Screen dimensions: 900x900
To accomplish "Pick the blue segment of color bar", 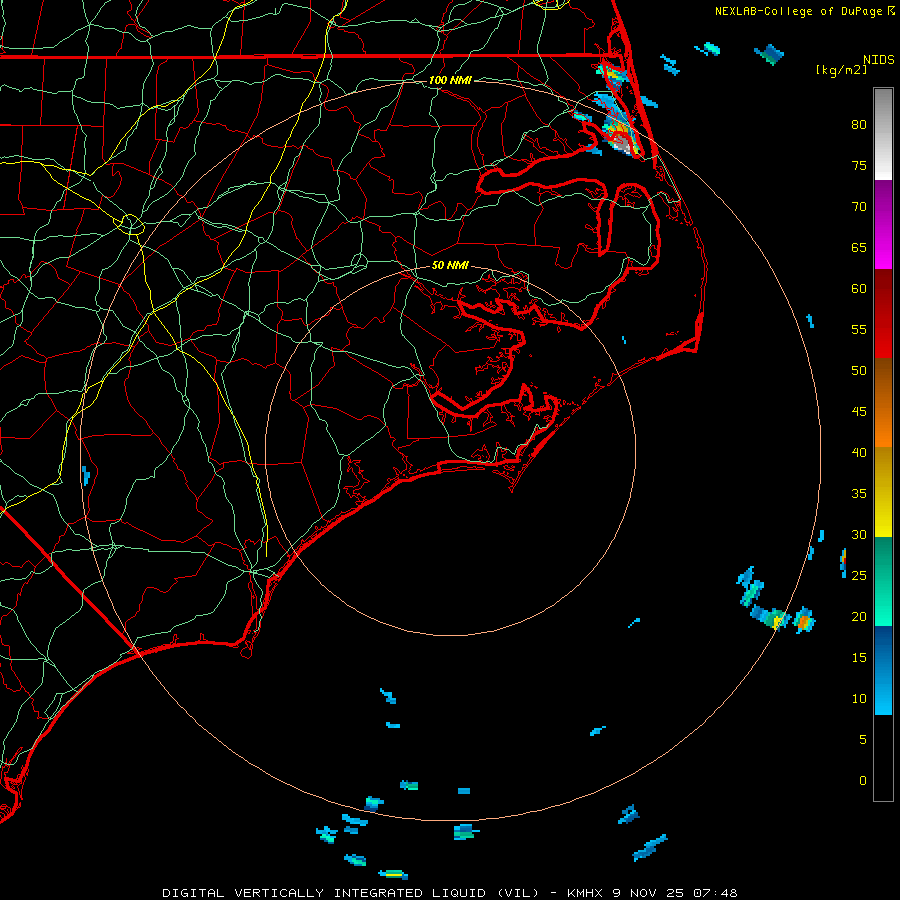I will (883, 670).
